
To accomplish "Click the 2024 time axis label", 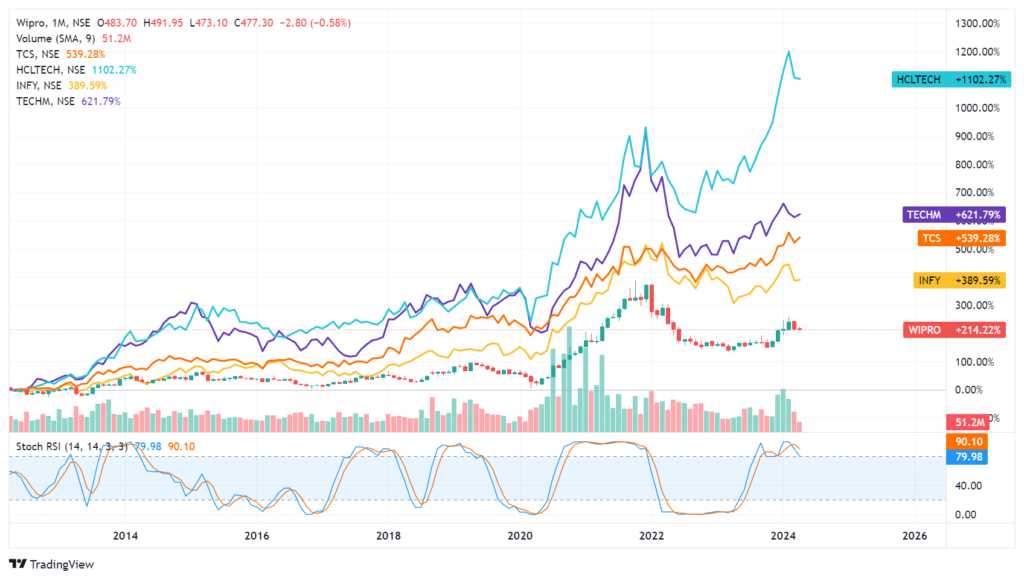I will pos(783,536).
